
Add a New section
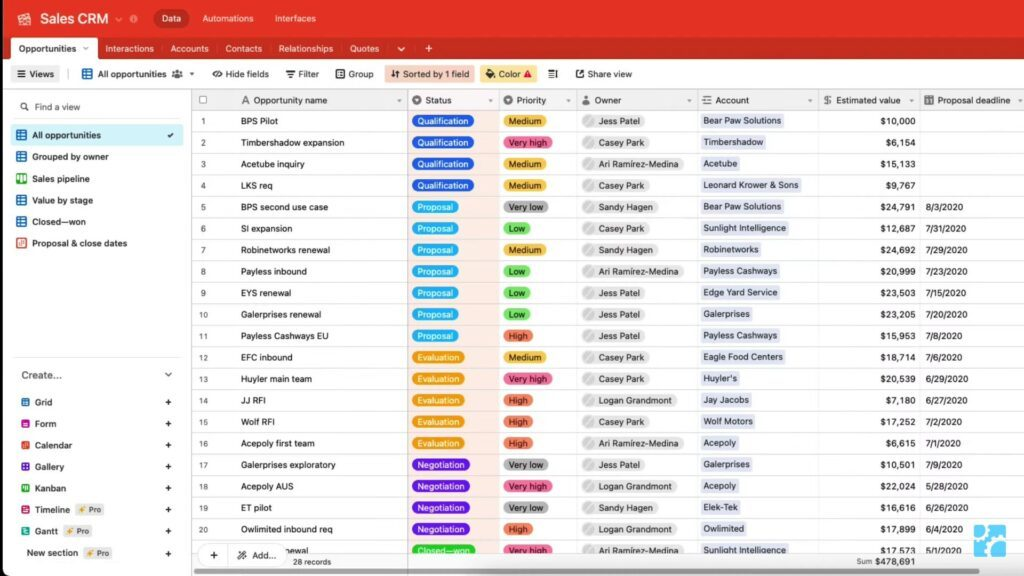[168, 553]
